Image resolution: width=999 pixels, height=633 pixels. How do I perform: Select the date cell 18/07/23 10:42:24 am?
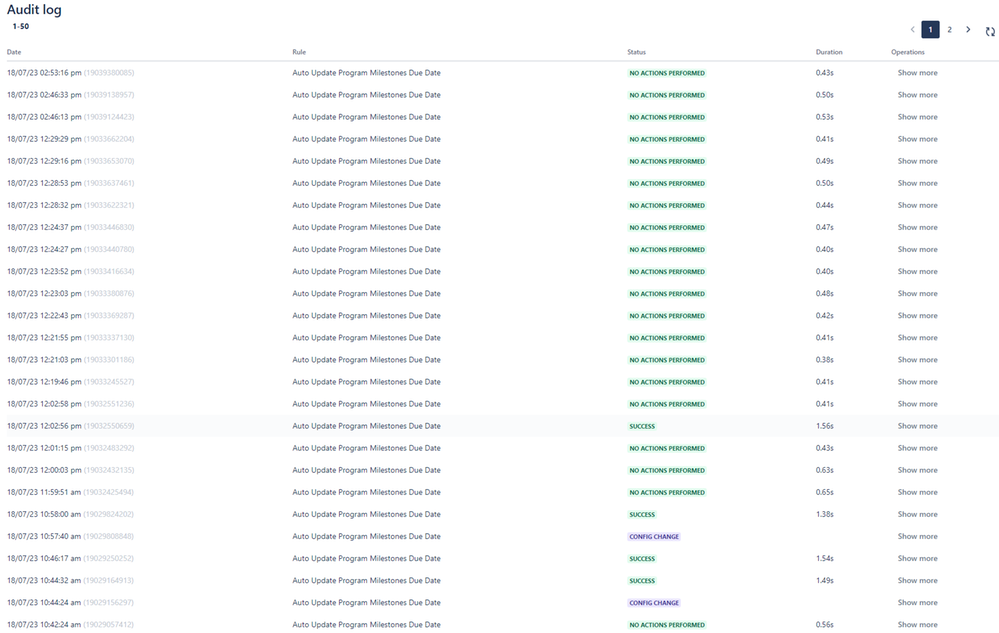click(x=71, y=625)
